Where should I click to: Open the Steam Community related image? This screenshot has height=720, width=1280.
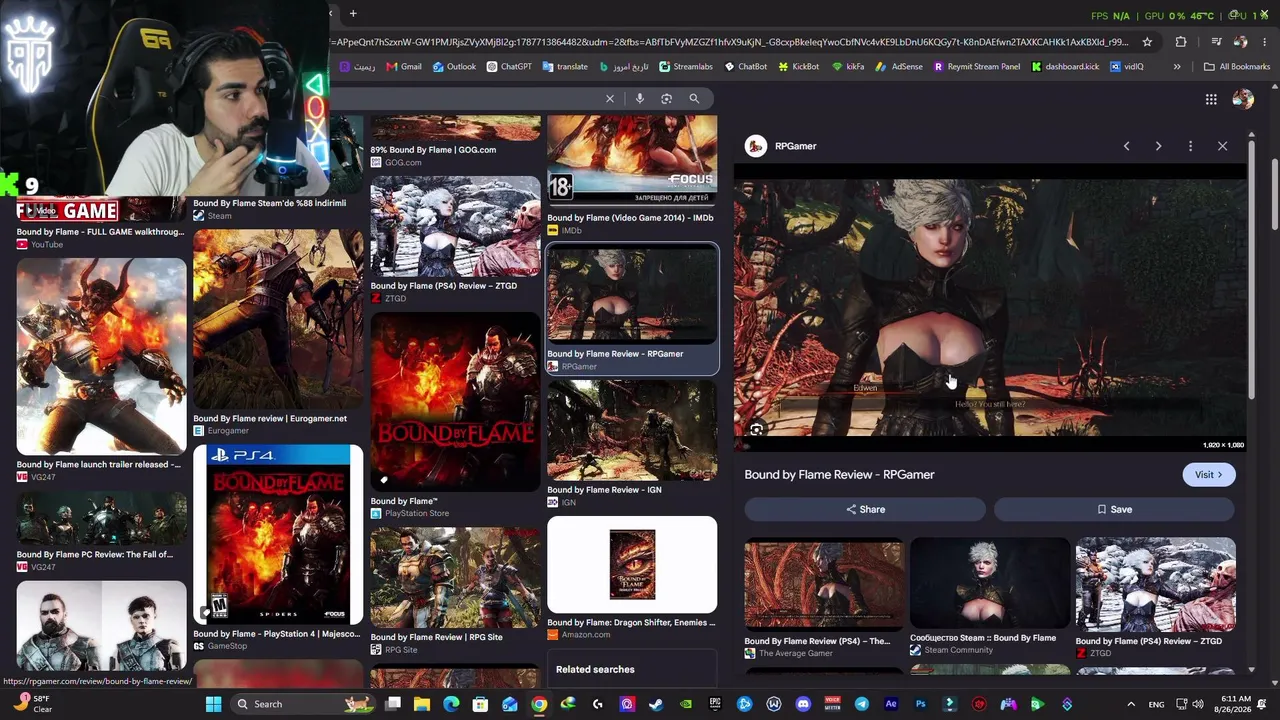point(990,583)
